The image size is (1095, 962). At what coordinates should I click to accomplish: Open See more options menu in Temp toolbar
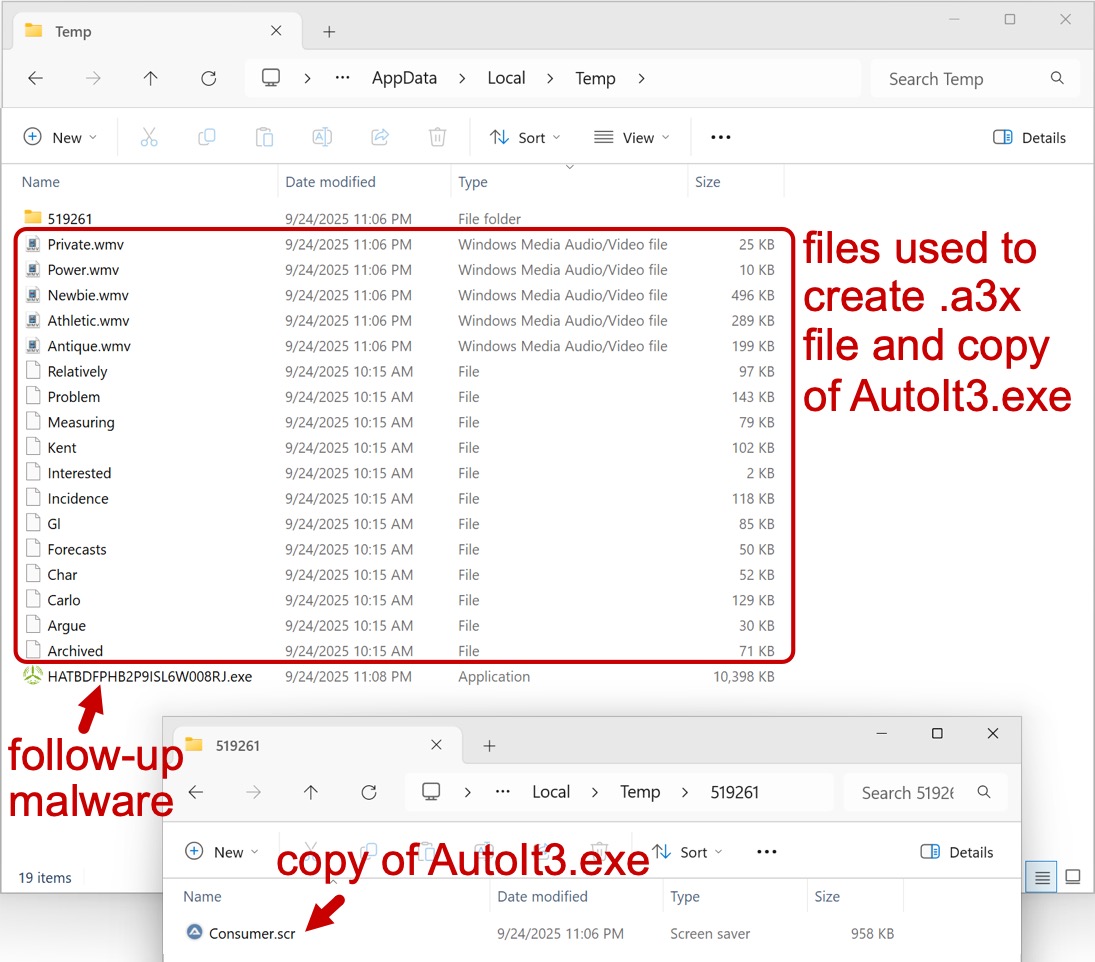[721, 138]
